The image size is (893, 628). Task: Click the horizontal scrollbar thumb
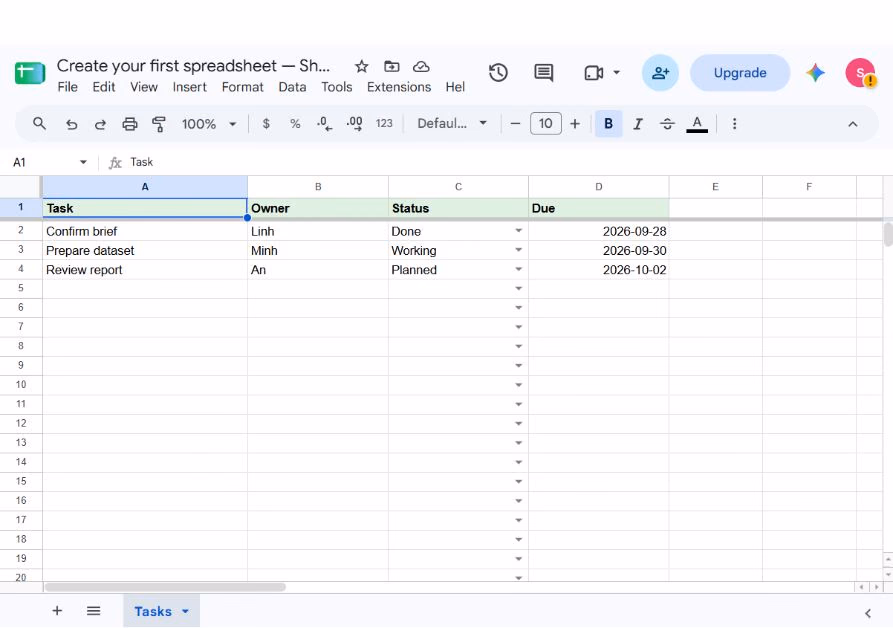point(165,587)
